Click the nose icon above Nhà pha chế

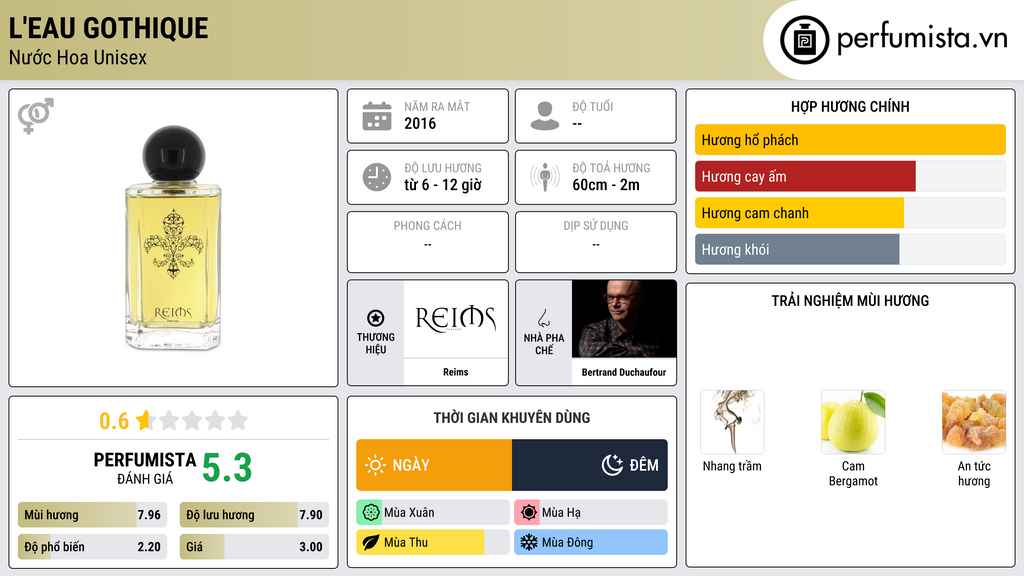pyautogui.click(x=543, y=318)
